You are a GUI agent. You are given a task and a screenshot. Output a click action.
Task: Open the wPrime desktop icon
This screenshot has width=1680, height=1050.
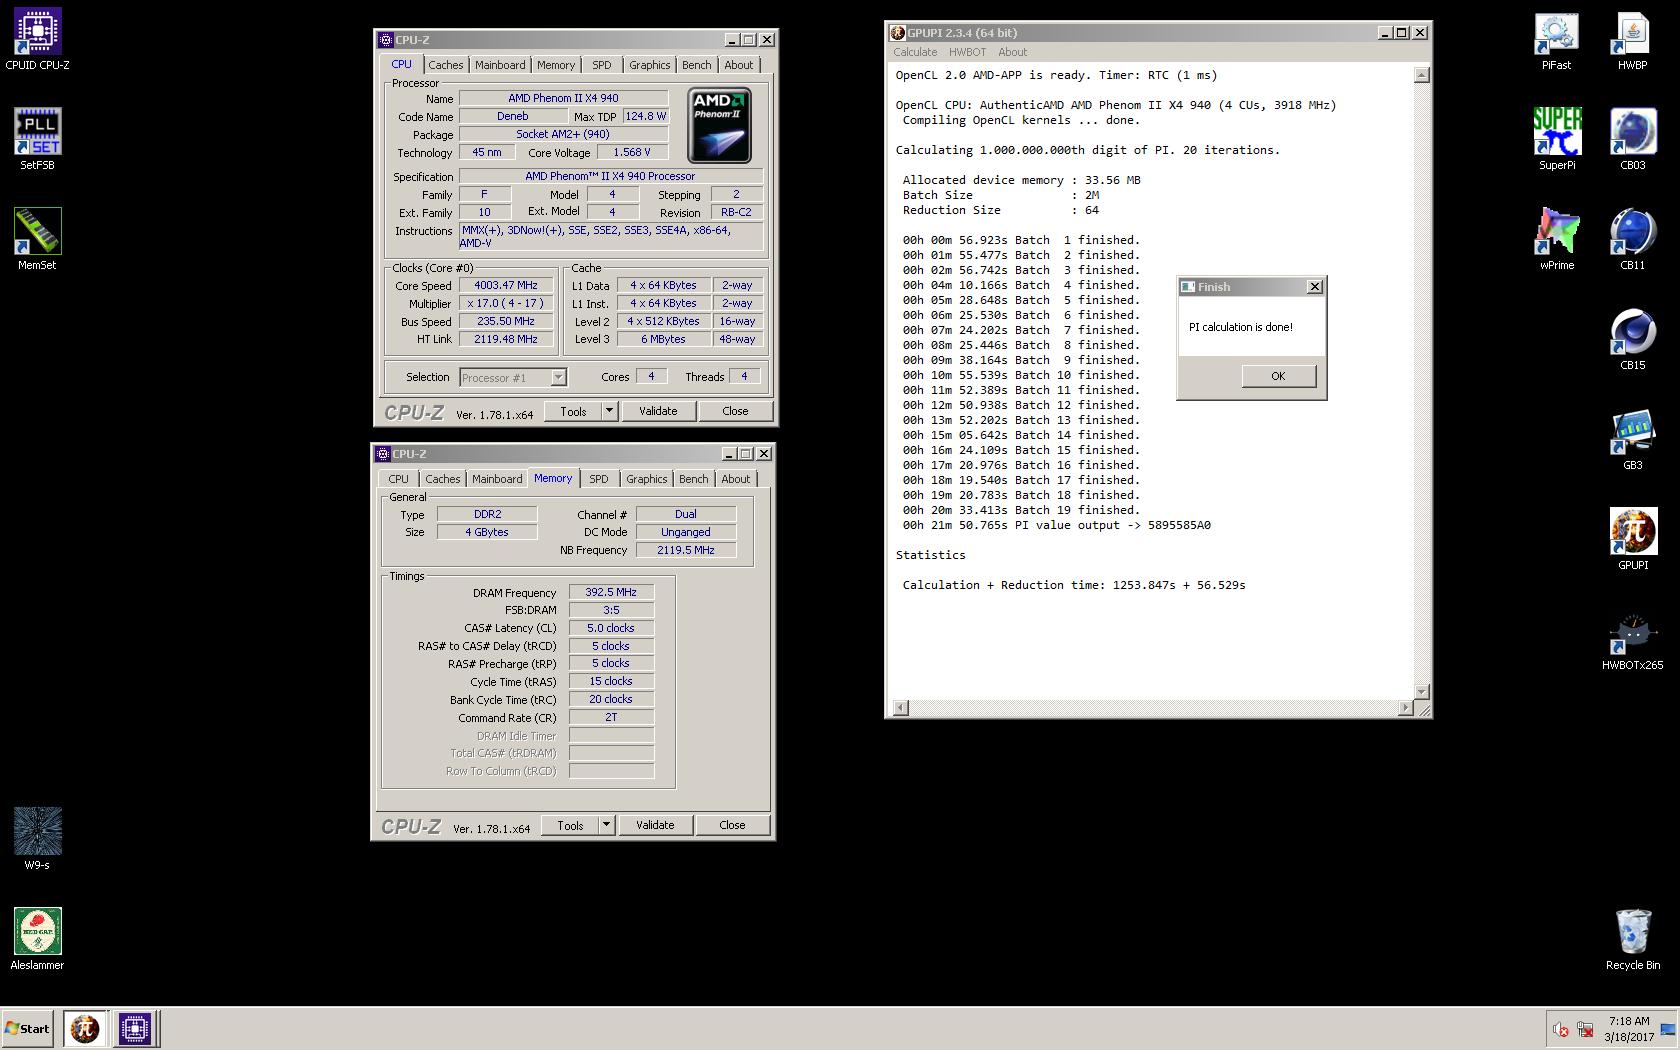click(x=1556, y=240)
